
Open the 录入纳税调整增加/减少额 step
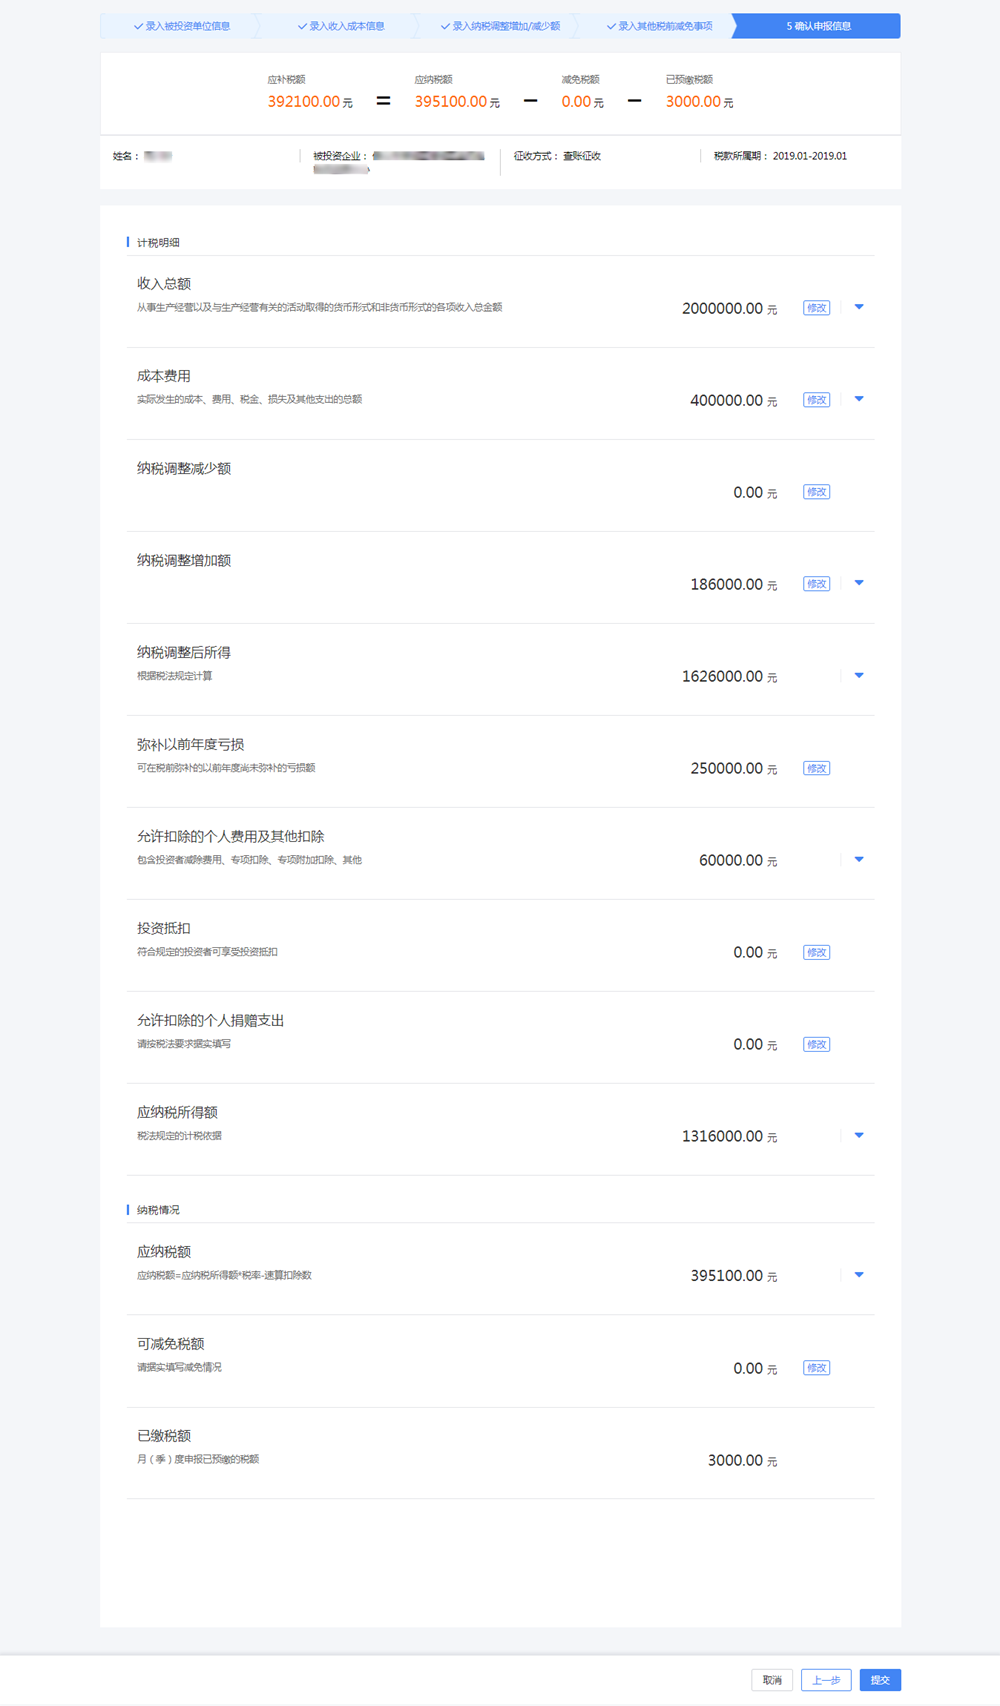click(x=500, y=26)
